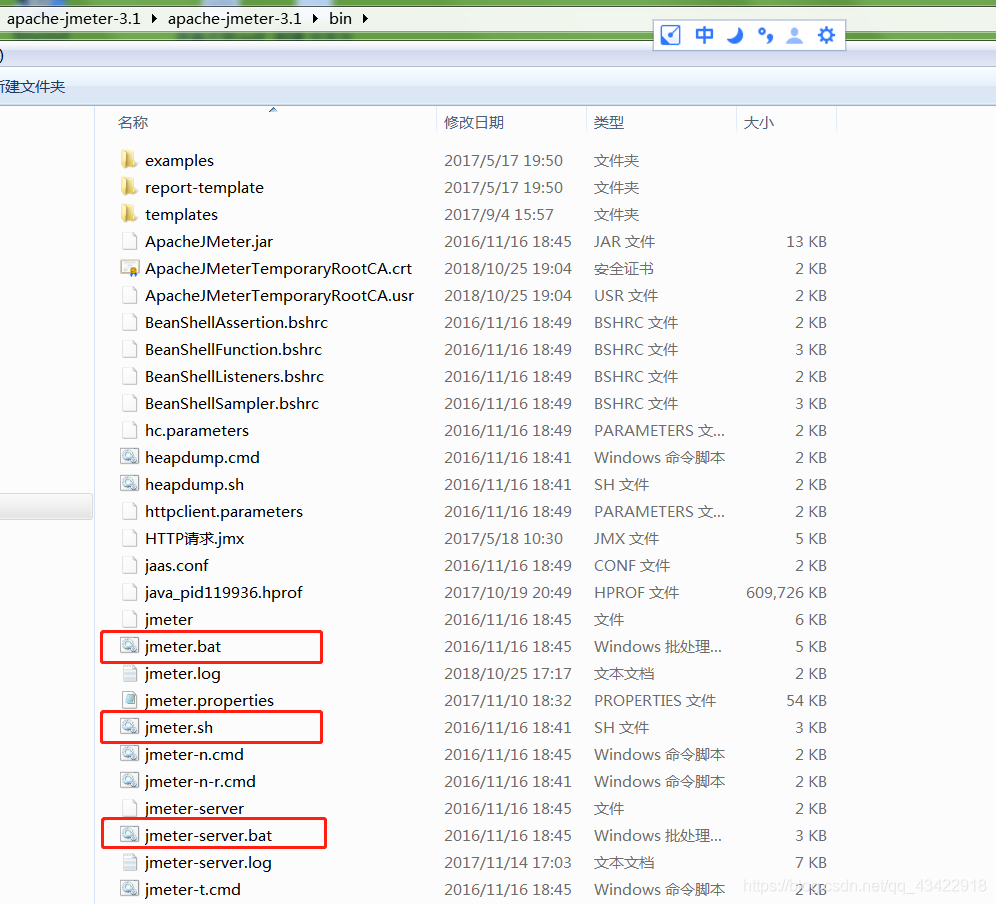Click the report-template folder icon
Image resolution: width=996 pixels, height=904 pixels.
coord(129,187)
